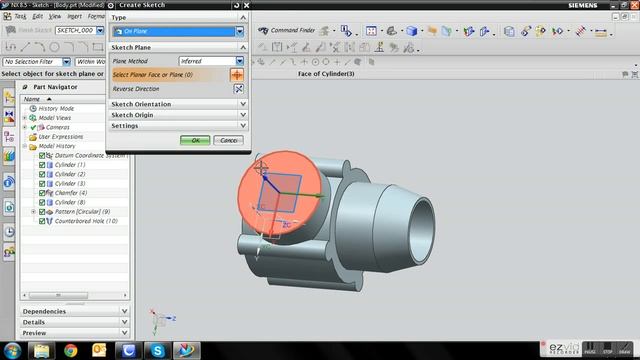Open the No Selection Filter dropdown
Image resolution: width=640 pixels, height=360 pixels.
point(66,62)
